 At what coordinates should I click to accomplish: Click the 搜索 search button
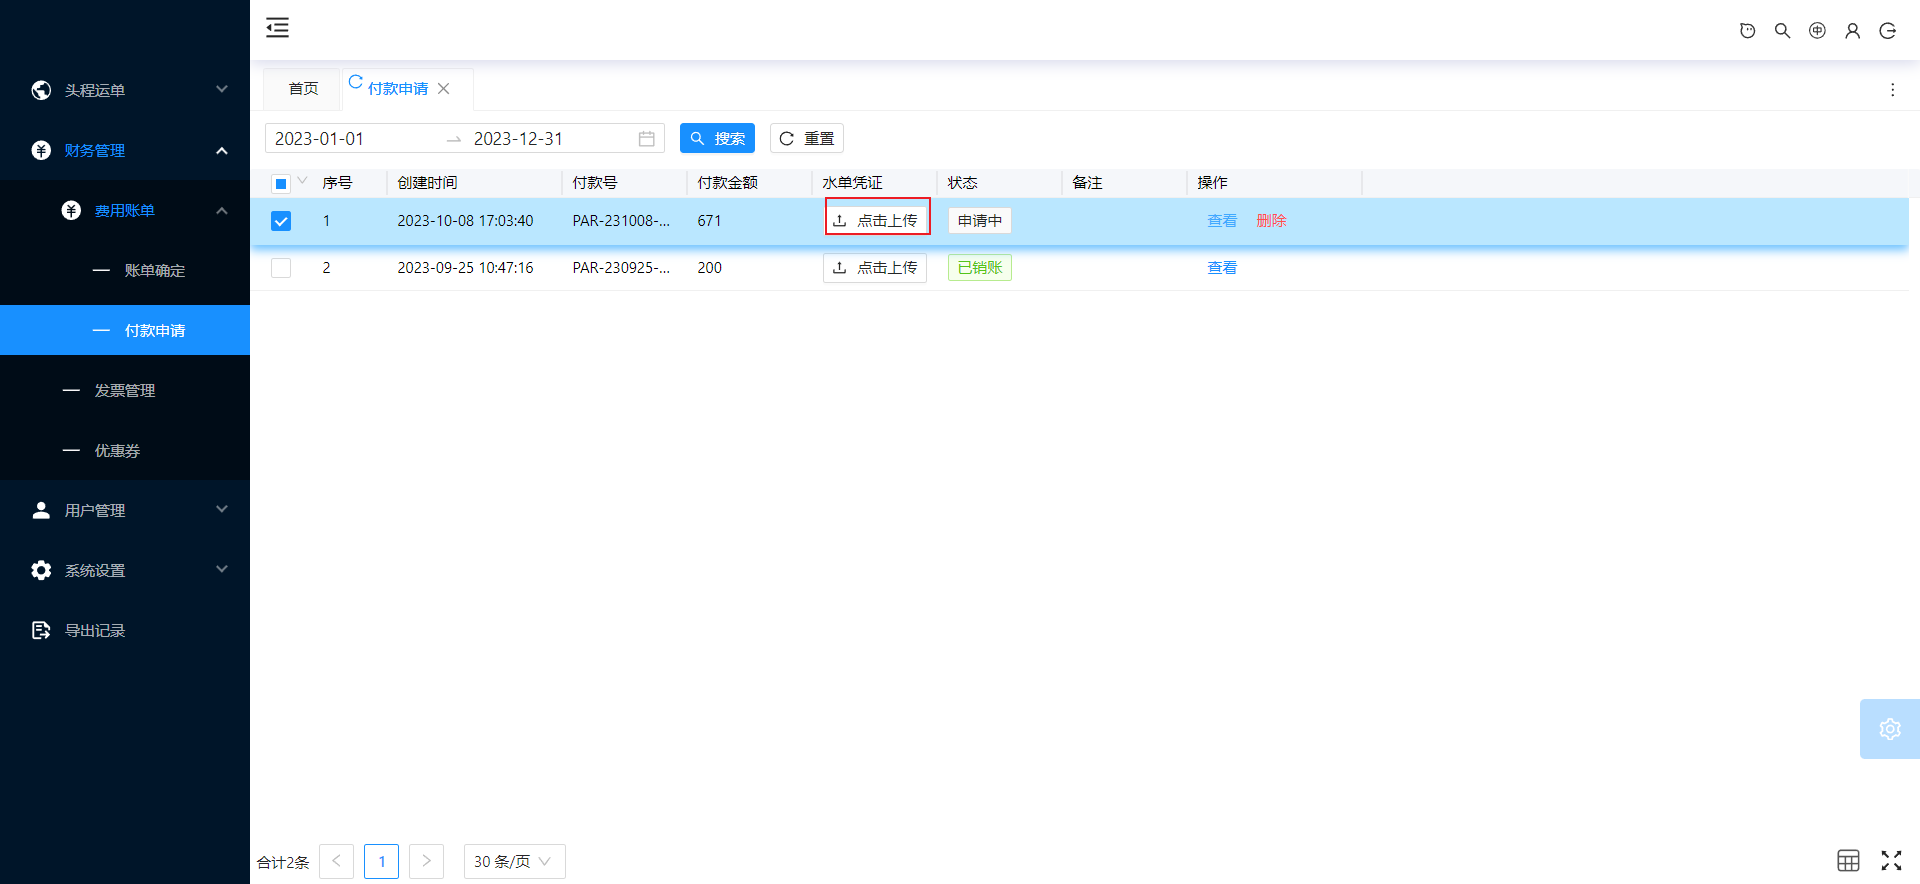coord(717,138)
